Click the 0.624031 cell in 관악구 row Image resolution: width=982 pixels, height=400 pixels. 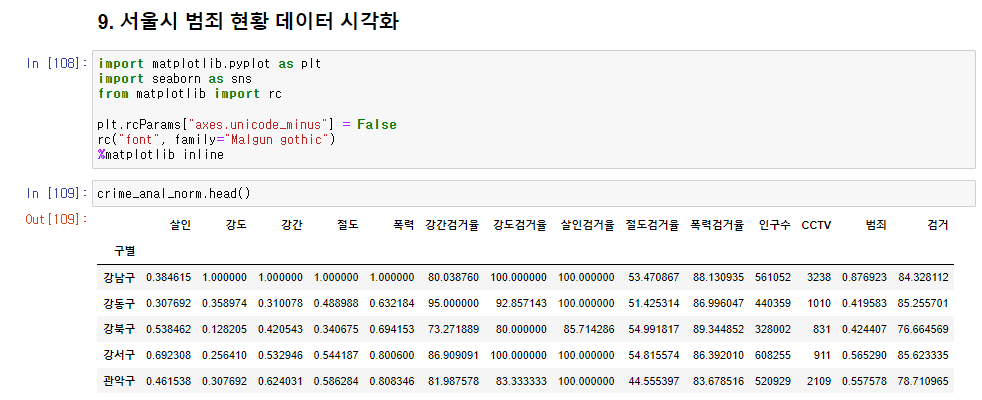pyautogui.click(x=280, y=381)
